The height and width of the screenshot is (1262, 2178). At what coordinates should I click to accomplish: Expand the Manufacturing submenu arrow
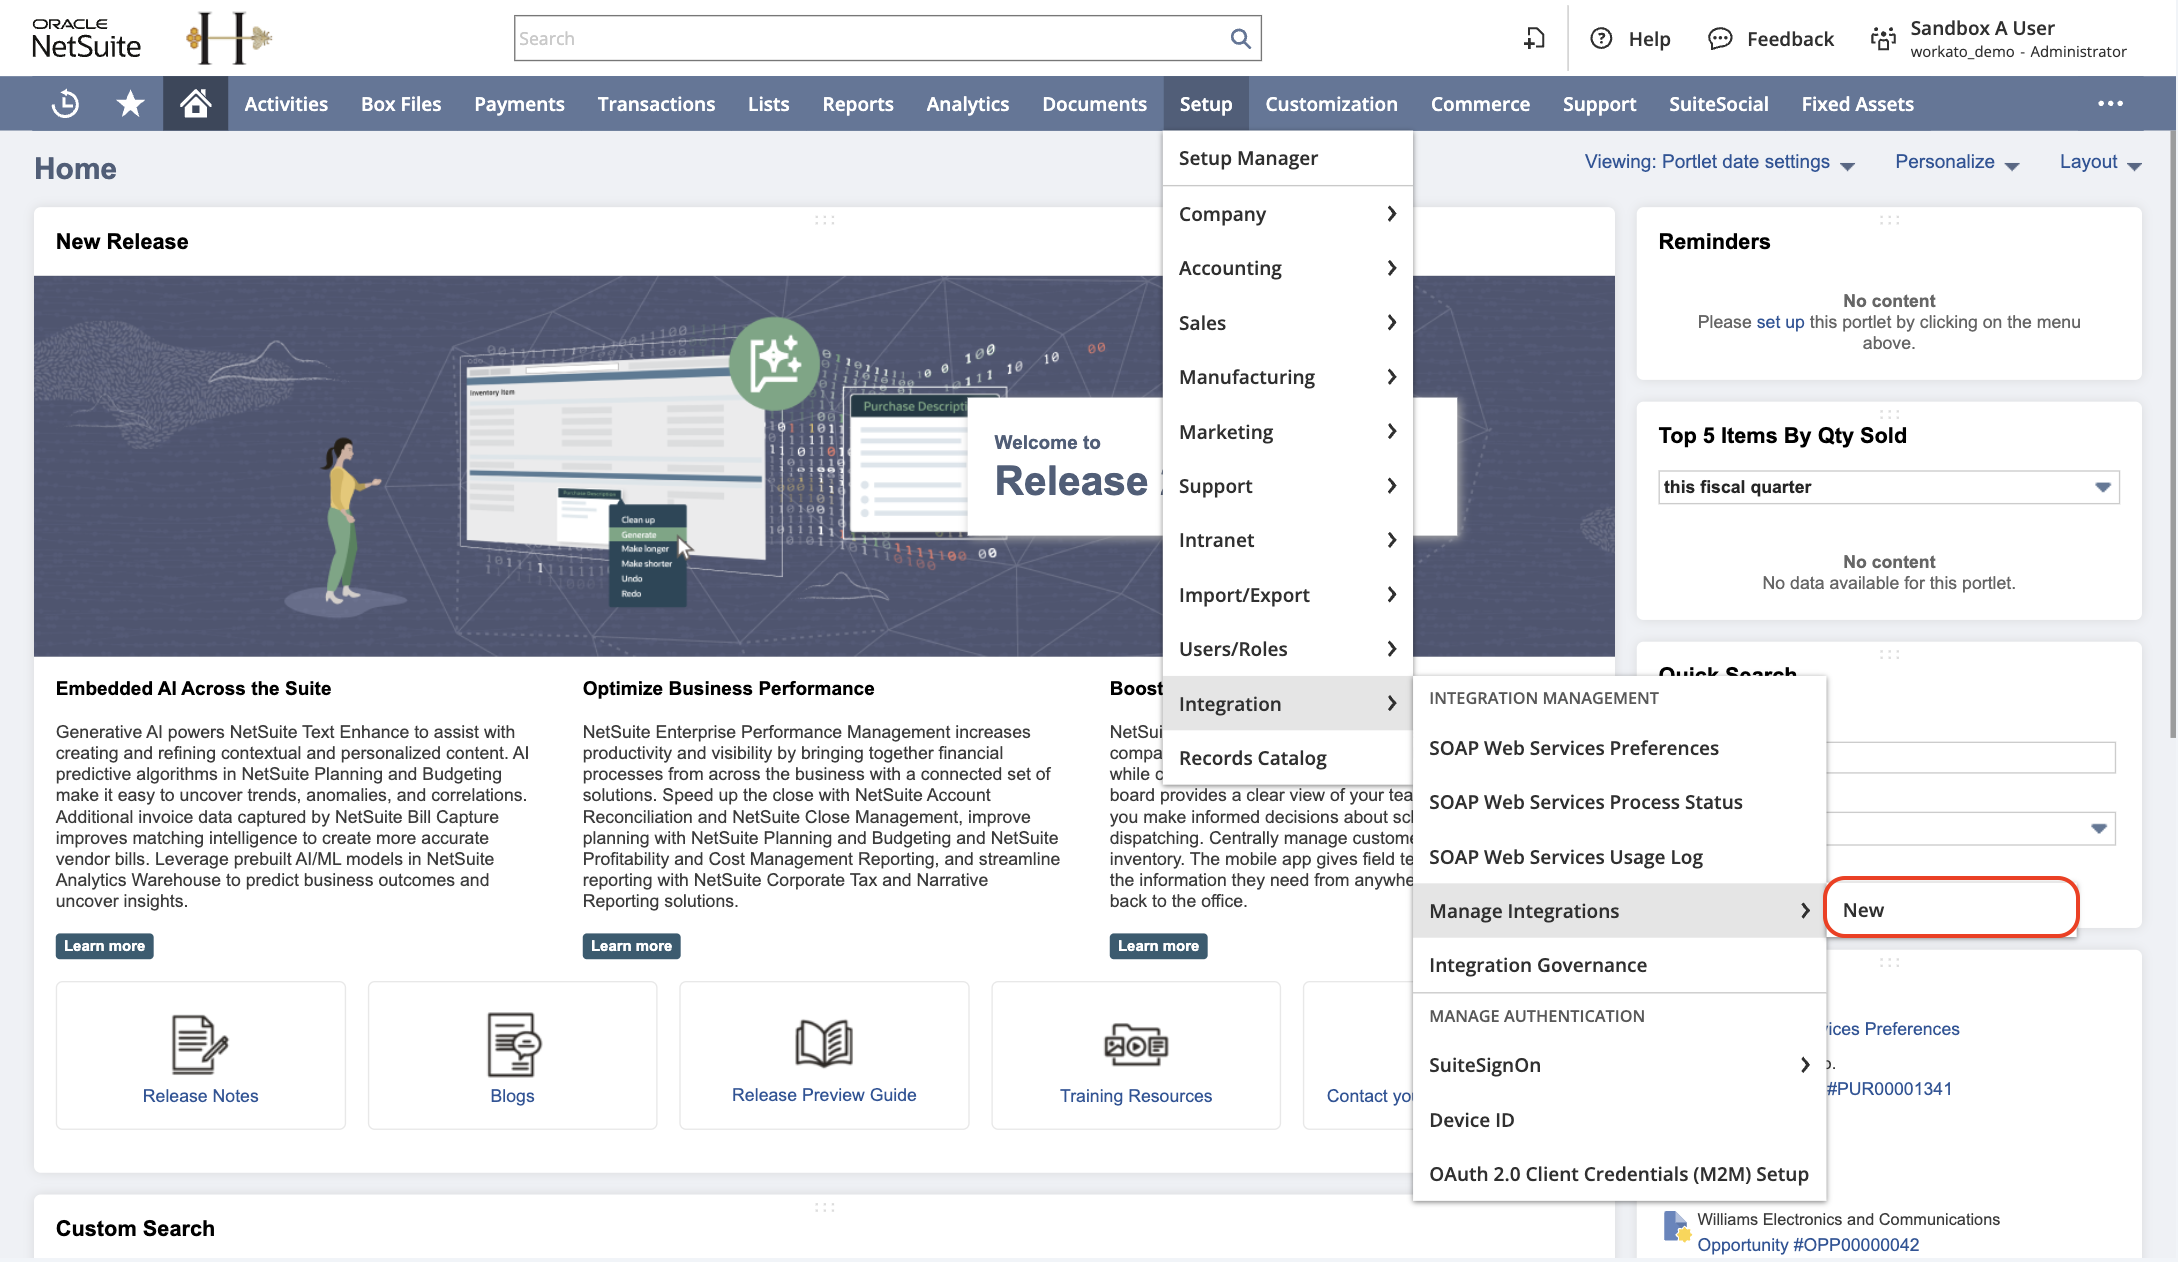coord(1388,376)
